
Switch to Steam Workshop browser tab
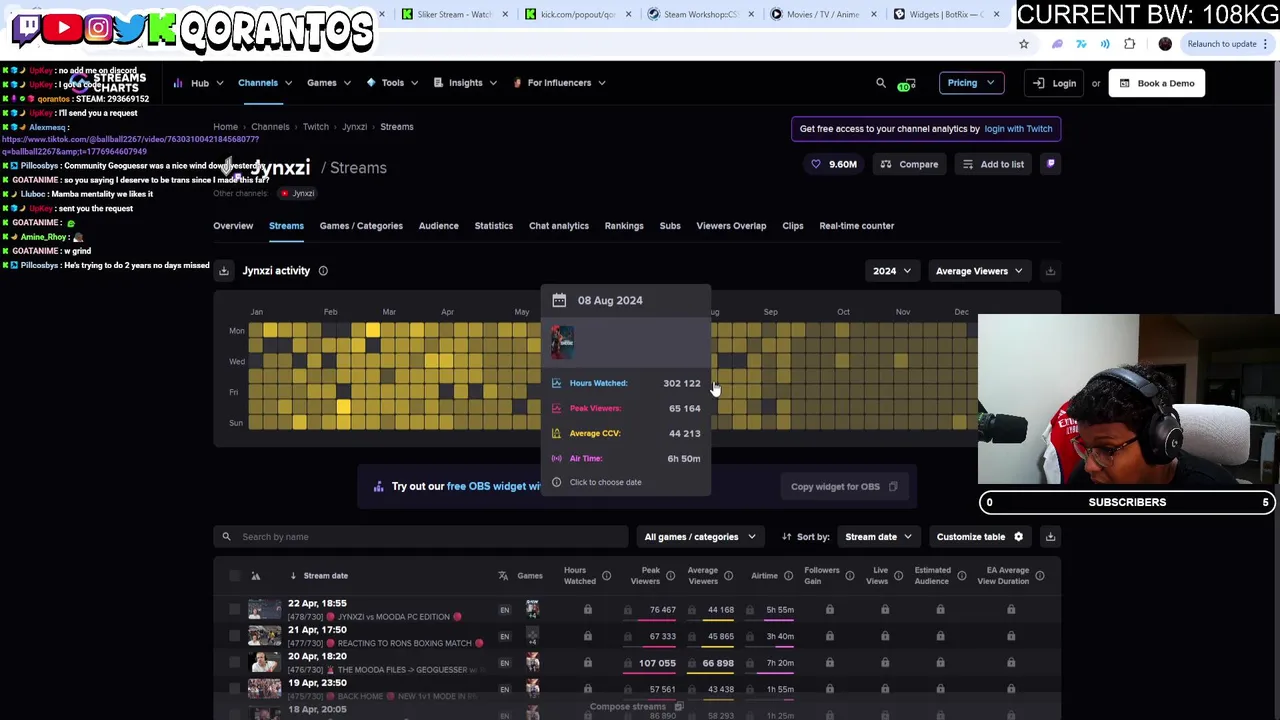(x=701, y=14)
